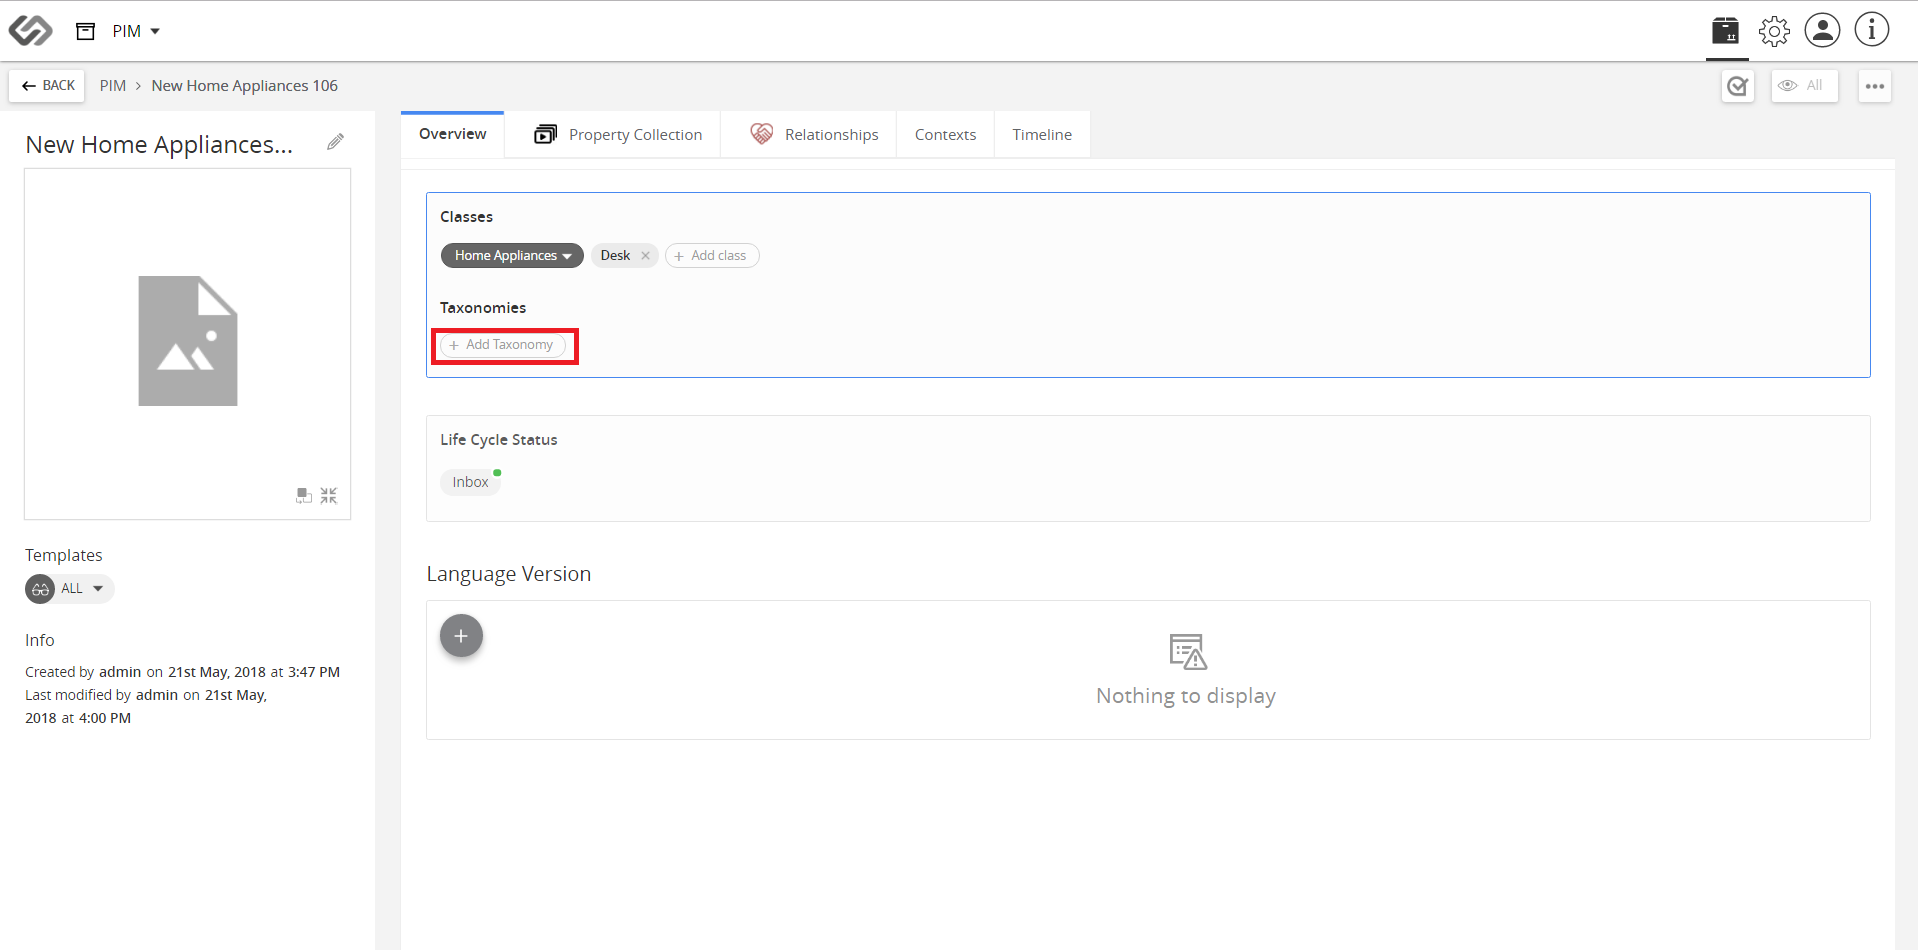Open the product basket icon in header
The image size is (1918, 950).
coord(1725,31)
